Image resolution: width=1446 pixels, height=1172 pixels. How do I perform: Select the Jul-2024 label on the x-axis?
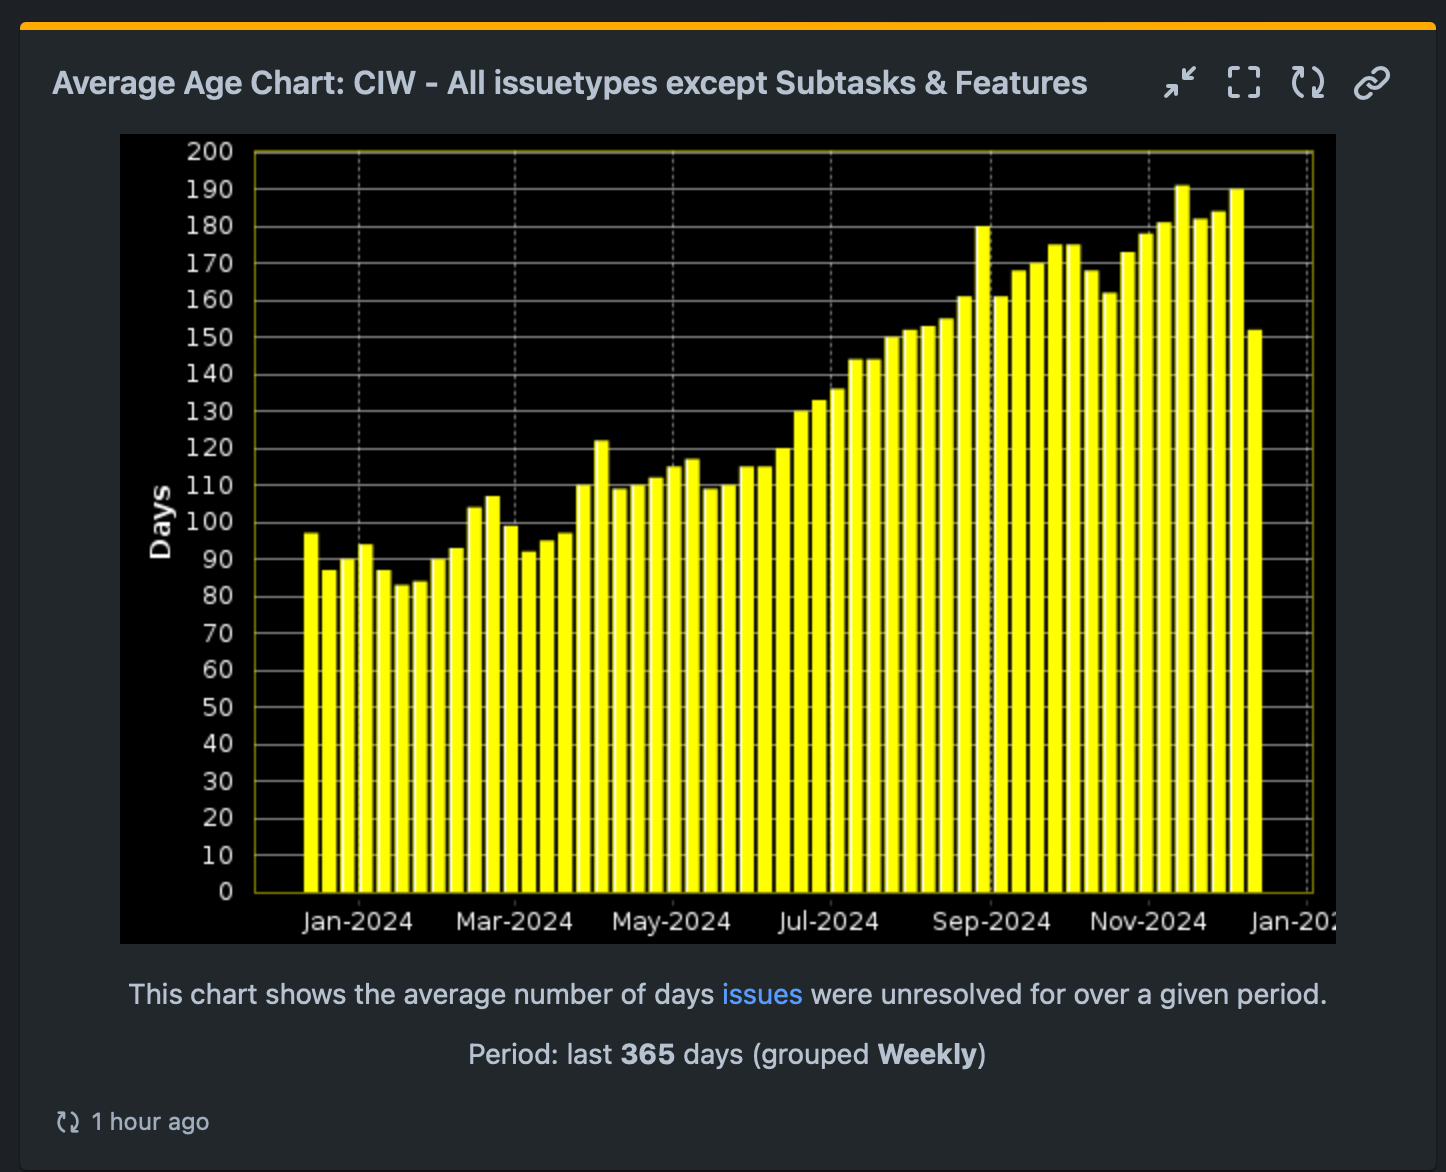pyautogui.click(x=829, y=920)
